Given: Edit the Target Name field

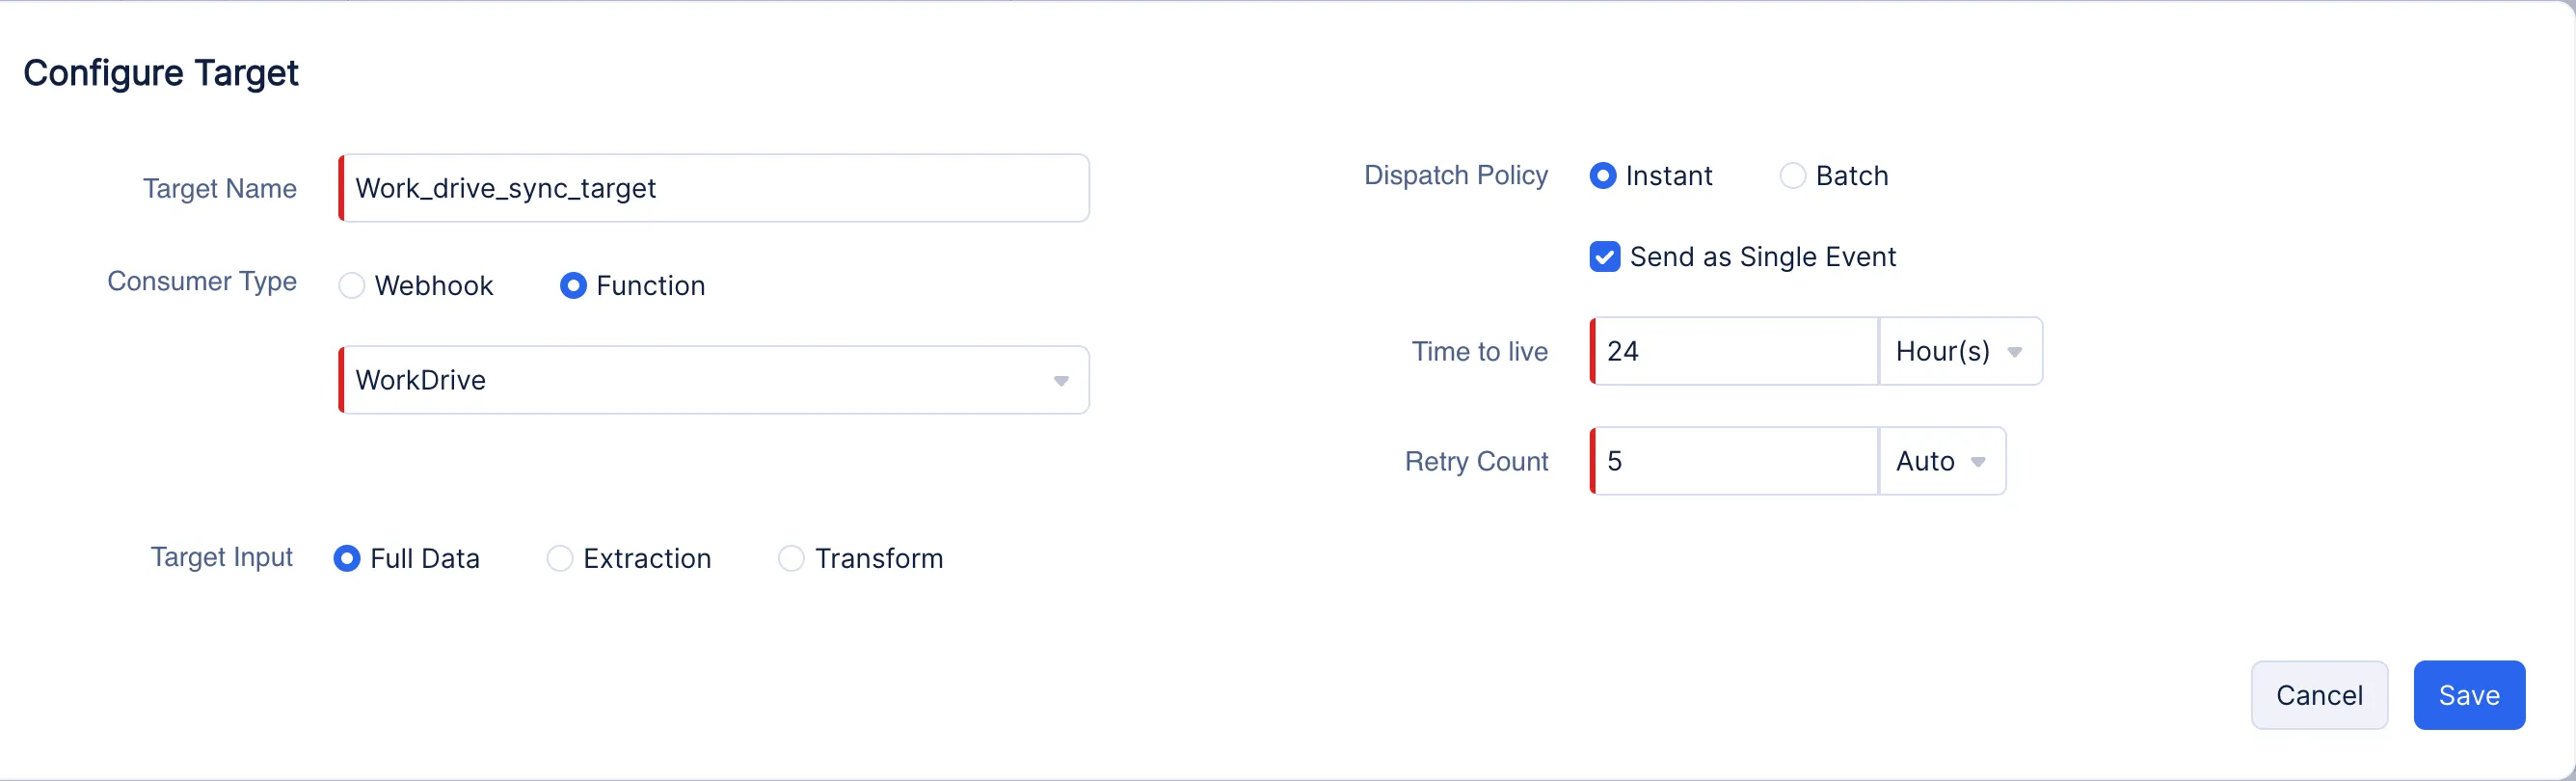Looking at the screenshot, I should click(x=712, y=188).
